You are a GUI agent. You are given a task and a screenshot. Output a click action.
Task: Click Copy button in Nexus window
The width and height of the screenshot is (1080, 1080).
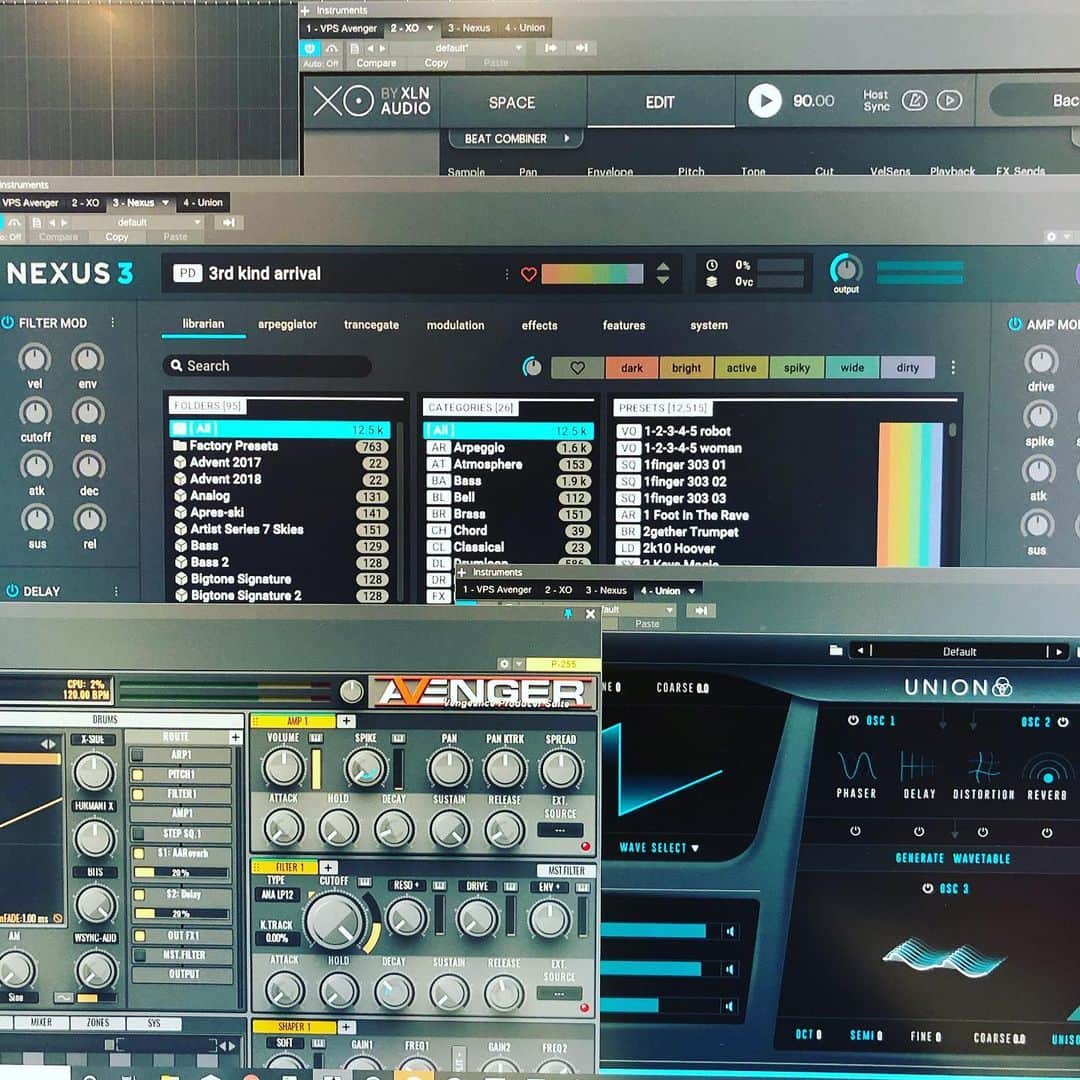click(116, 236)
